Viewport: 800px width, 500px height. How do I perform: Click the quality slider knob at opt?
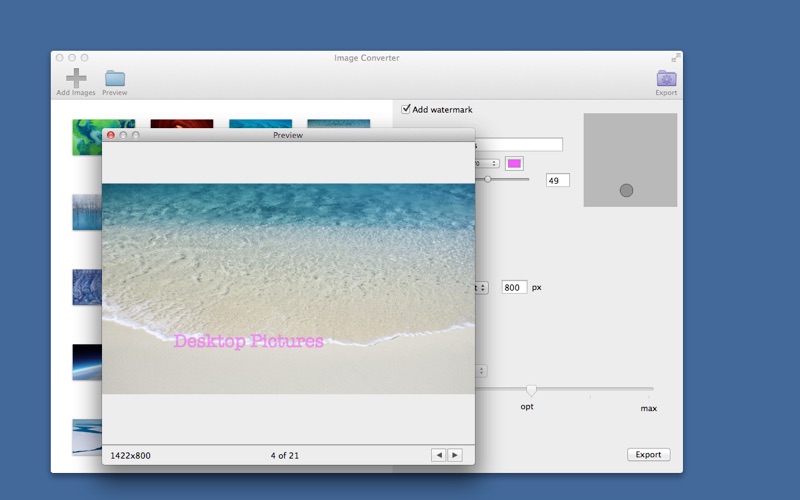[x=531, y=390]
